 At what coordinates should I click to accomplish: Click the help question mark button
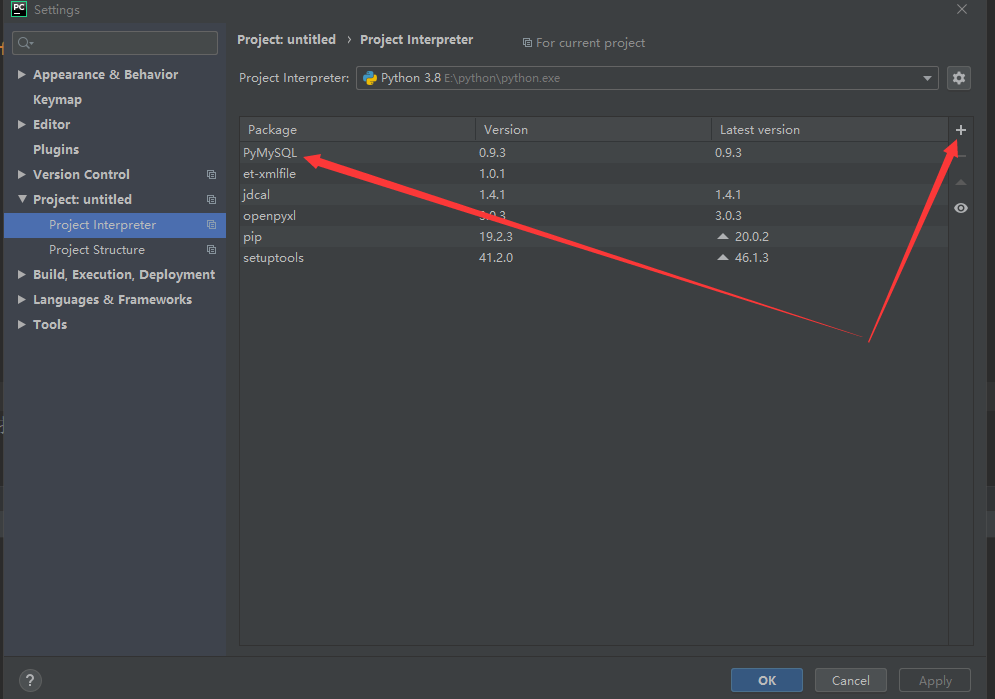pyautogui.click(x=30, y=681)
